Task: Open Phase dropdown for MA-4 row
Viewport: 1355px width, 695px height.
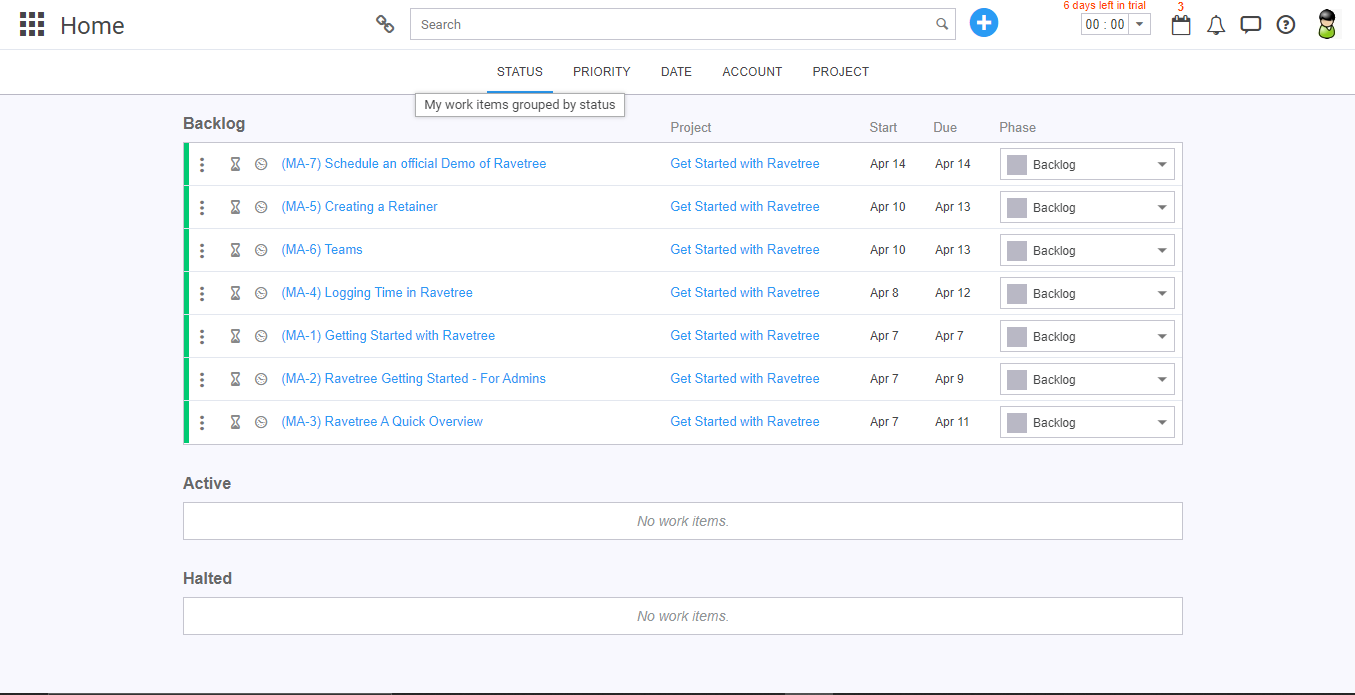Action: (x=1087, y=293)
